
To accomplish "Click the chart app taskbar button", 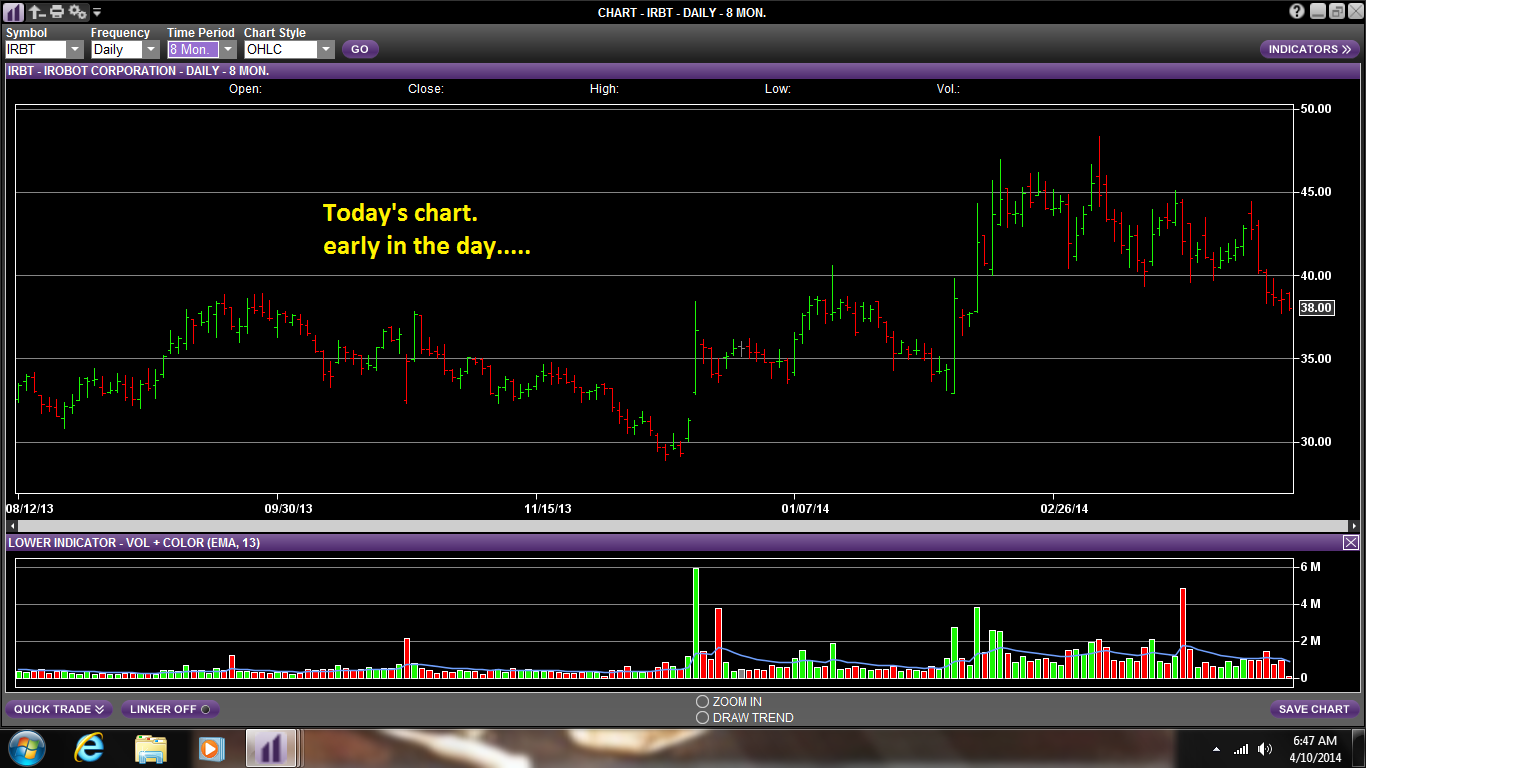I will pos(270,748).
